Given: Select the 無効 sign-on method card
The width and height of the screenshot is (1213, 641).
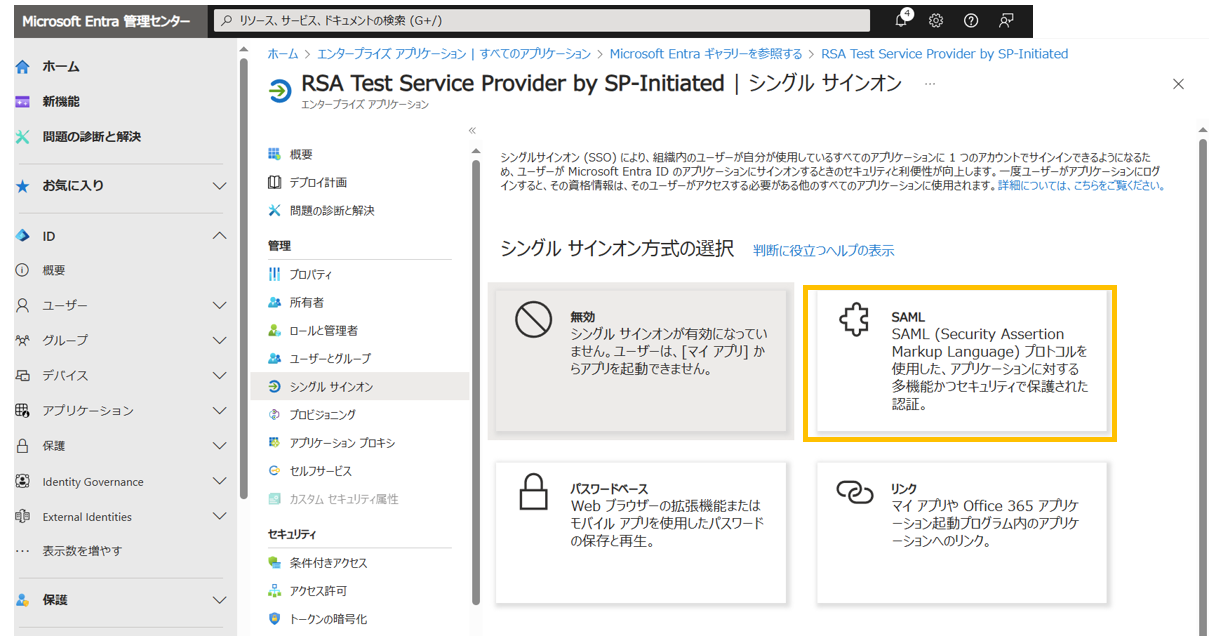Looking at the screenshot, I should (x=640, y=361).
